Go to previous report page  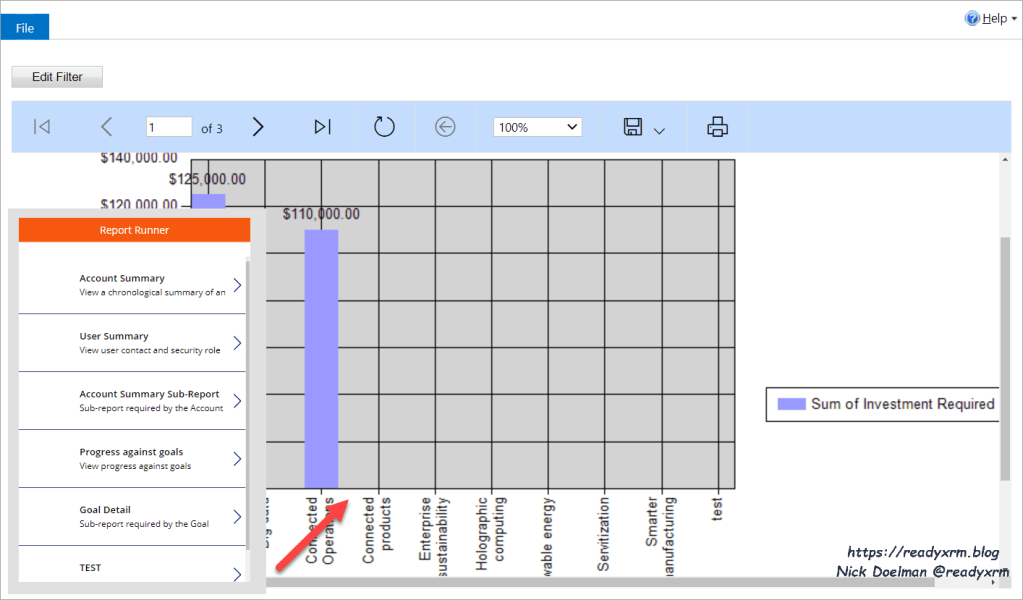coord(107,127)
